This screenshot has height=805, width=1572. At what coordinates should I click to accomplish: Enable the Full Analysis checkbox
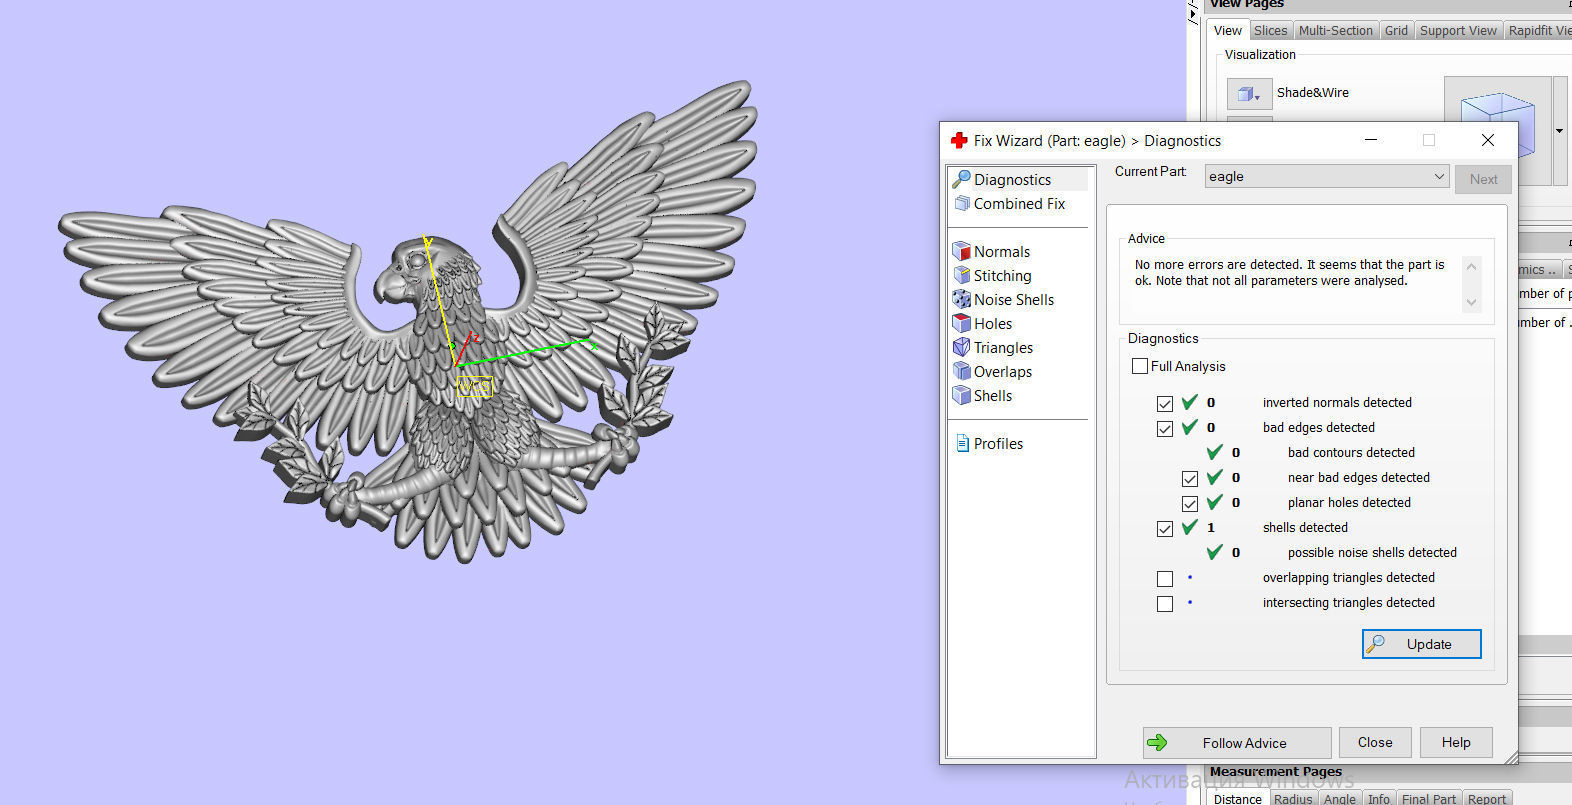pyautogui.click(x=1139, y=366)
